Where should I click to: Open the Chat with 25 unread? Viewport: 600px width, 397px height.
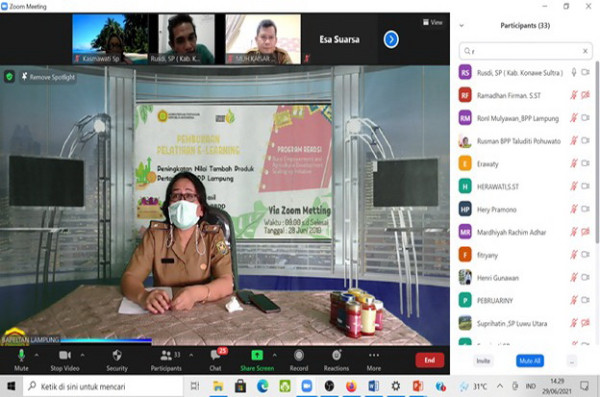[215, 360]
